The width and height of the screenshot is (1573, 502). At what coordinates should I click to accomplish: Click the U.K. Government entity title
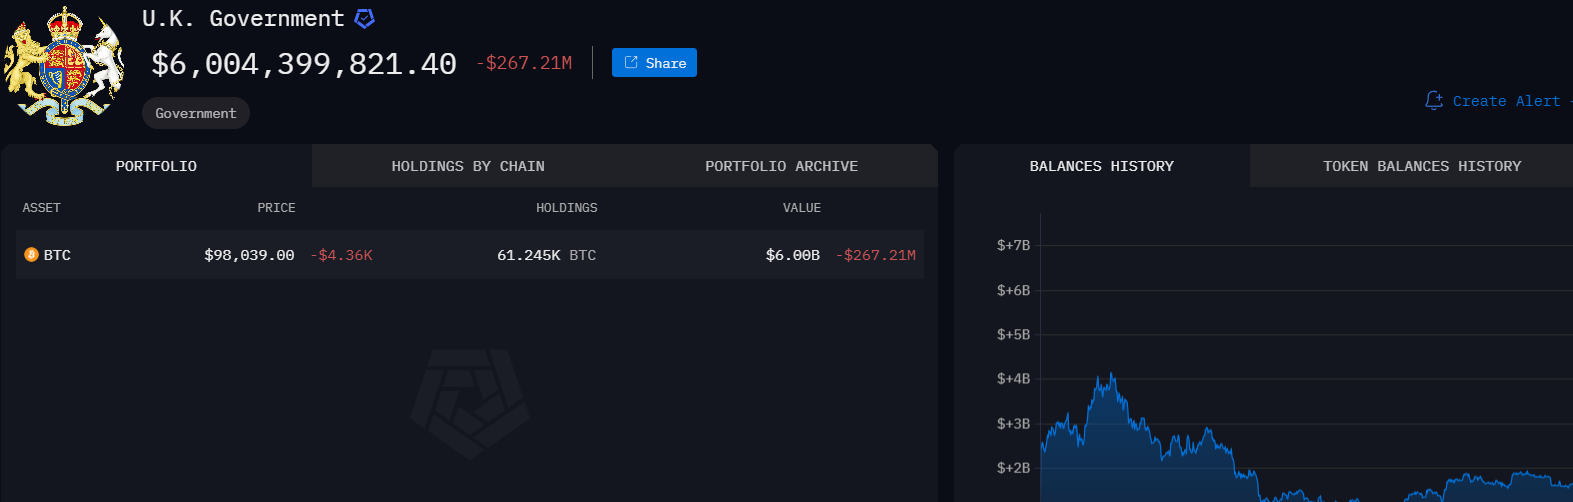243,19
